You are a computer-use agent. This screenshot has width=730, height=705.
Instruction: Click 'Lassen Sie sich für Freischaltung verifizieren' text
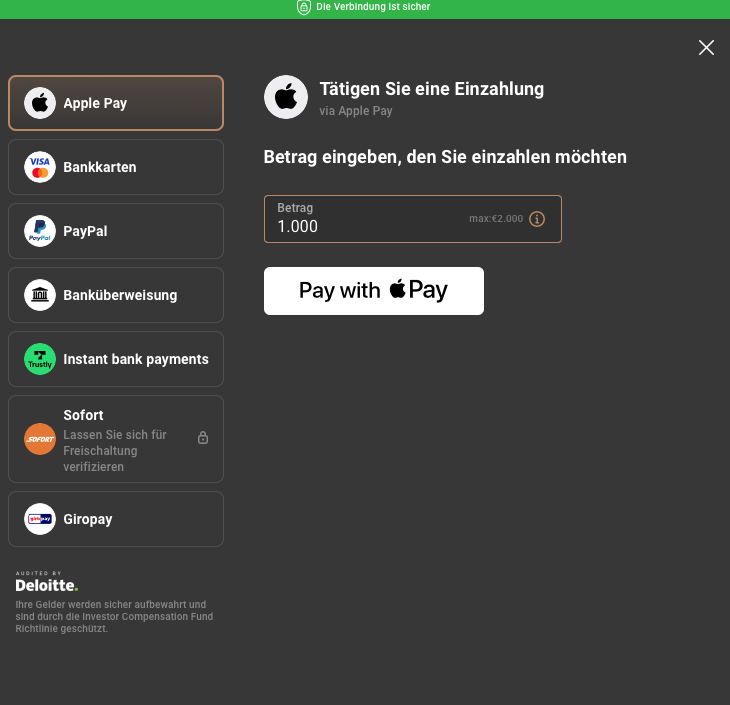(115, 451)
